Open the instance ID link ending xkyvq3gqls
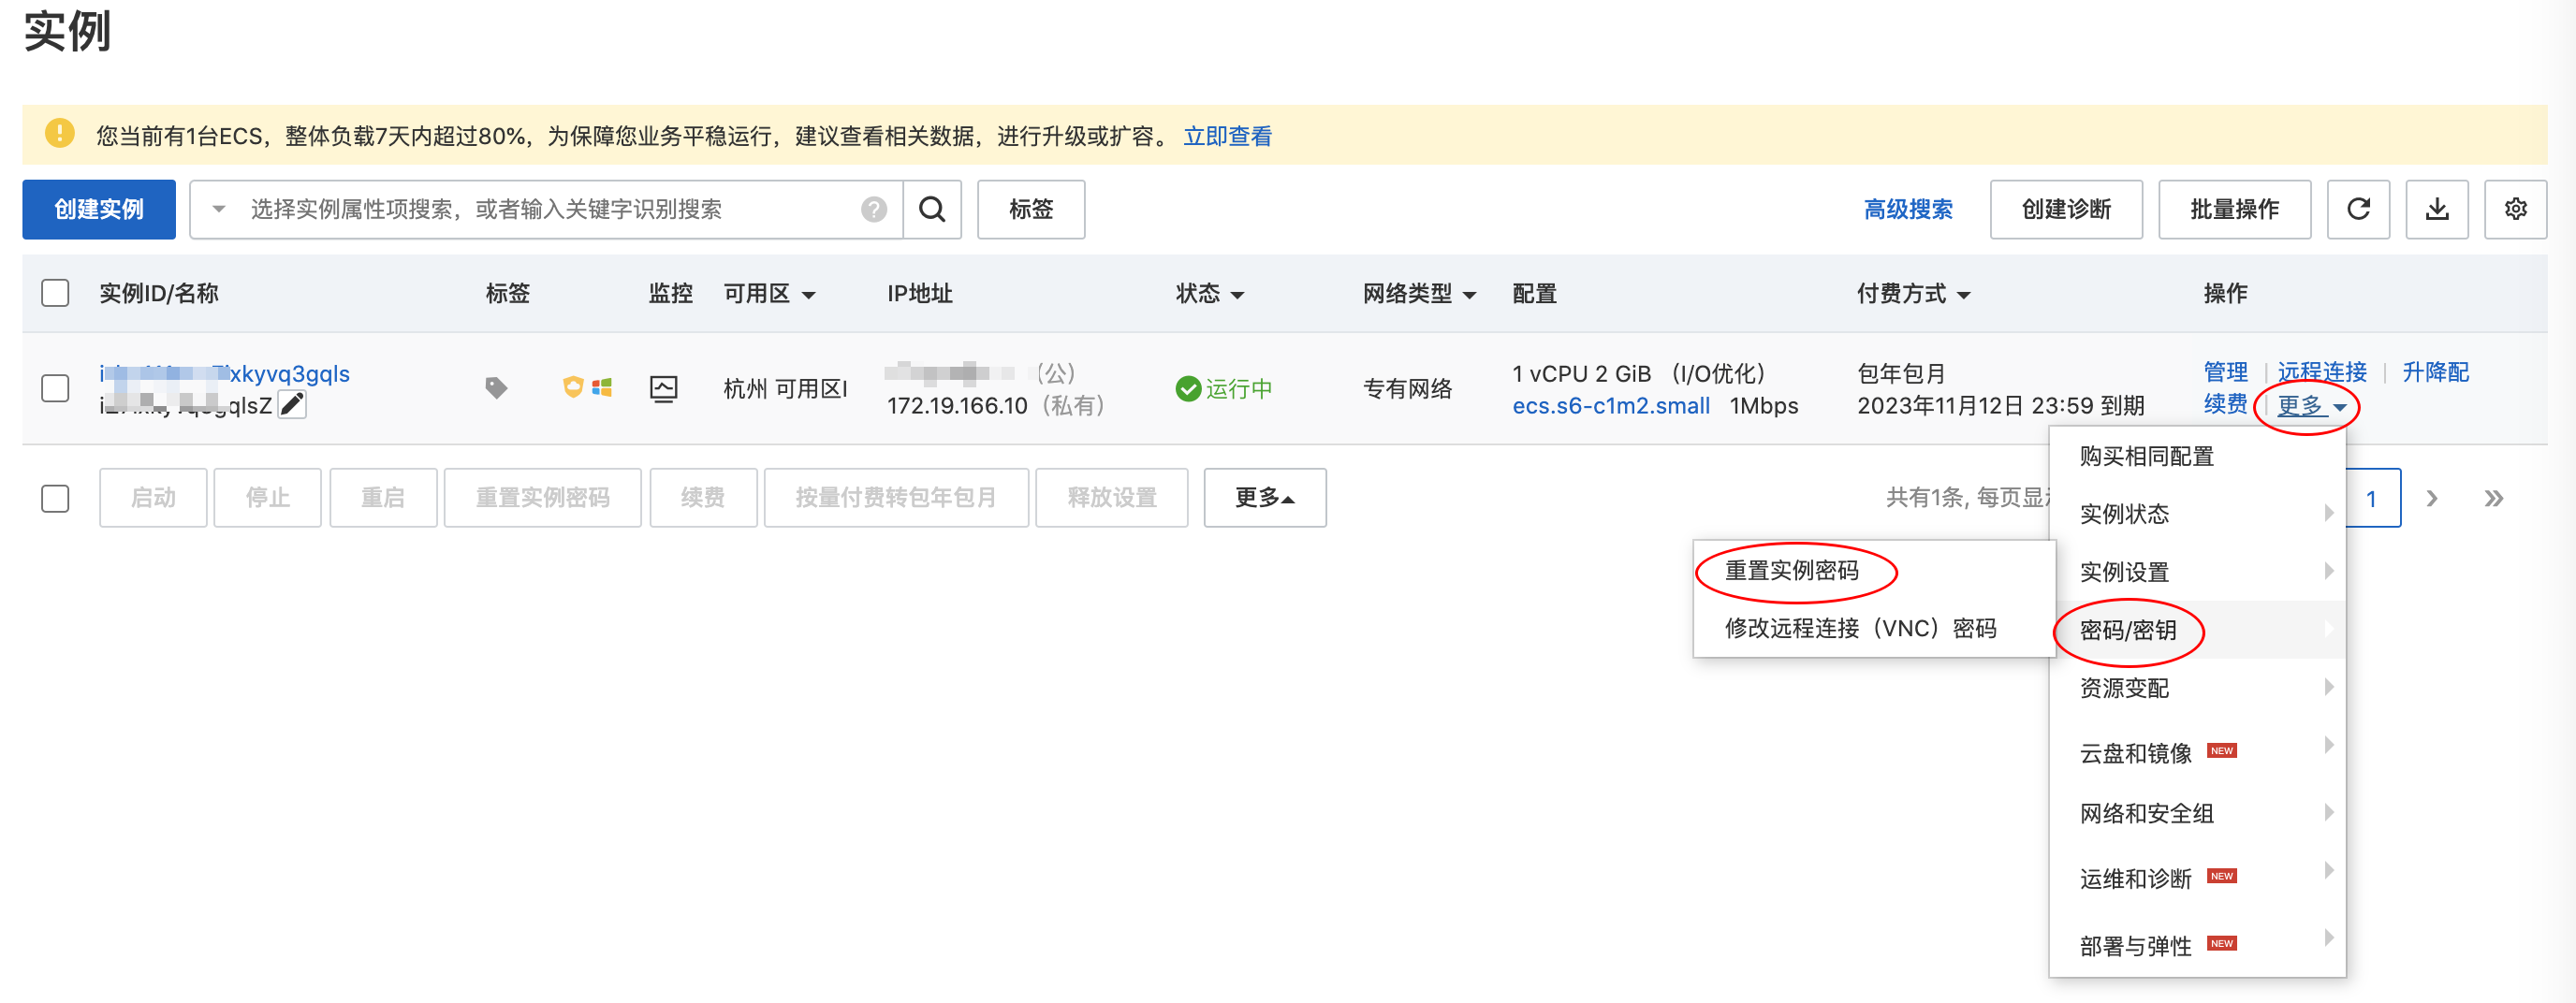This screenshot has width=2576, height=1003. pos(225,374)
